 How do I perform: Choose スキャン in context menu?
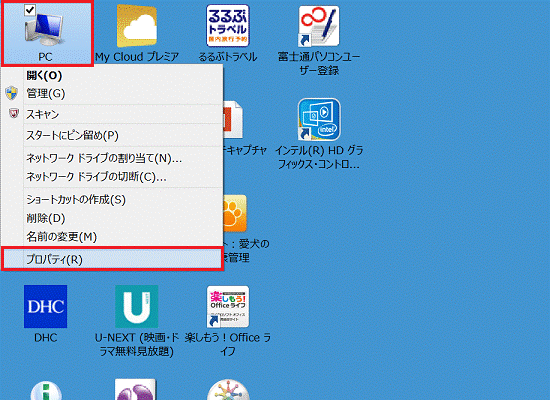click(112, 114)
